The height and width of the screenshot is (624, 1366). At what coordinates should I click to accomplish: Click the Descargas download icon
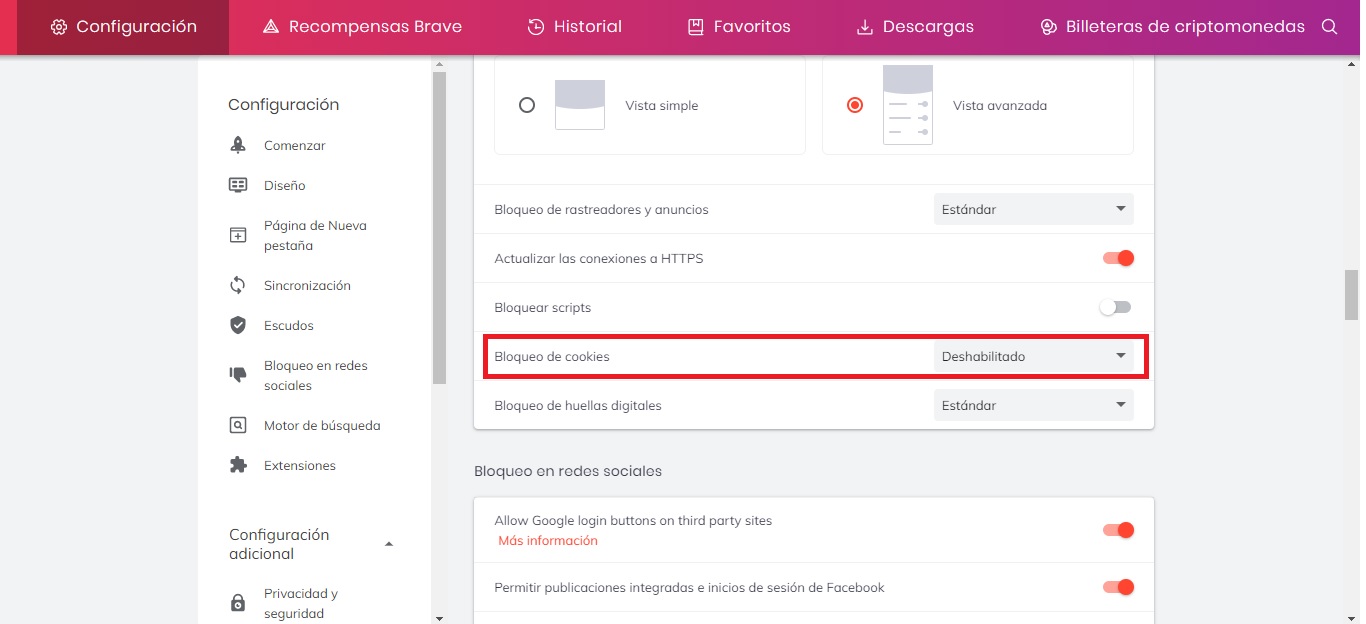[x=865, y=27]
